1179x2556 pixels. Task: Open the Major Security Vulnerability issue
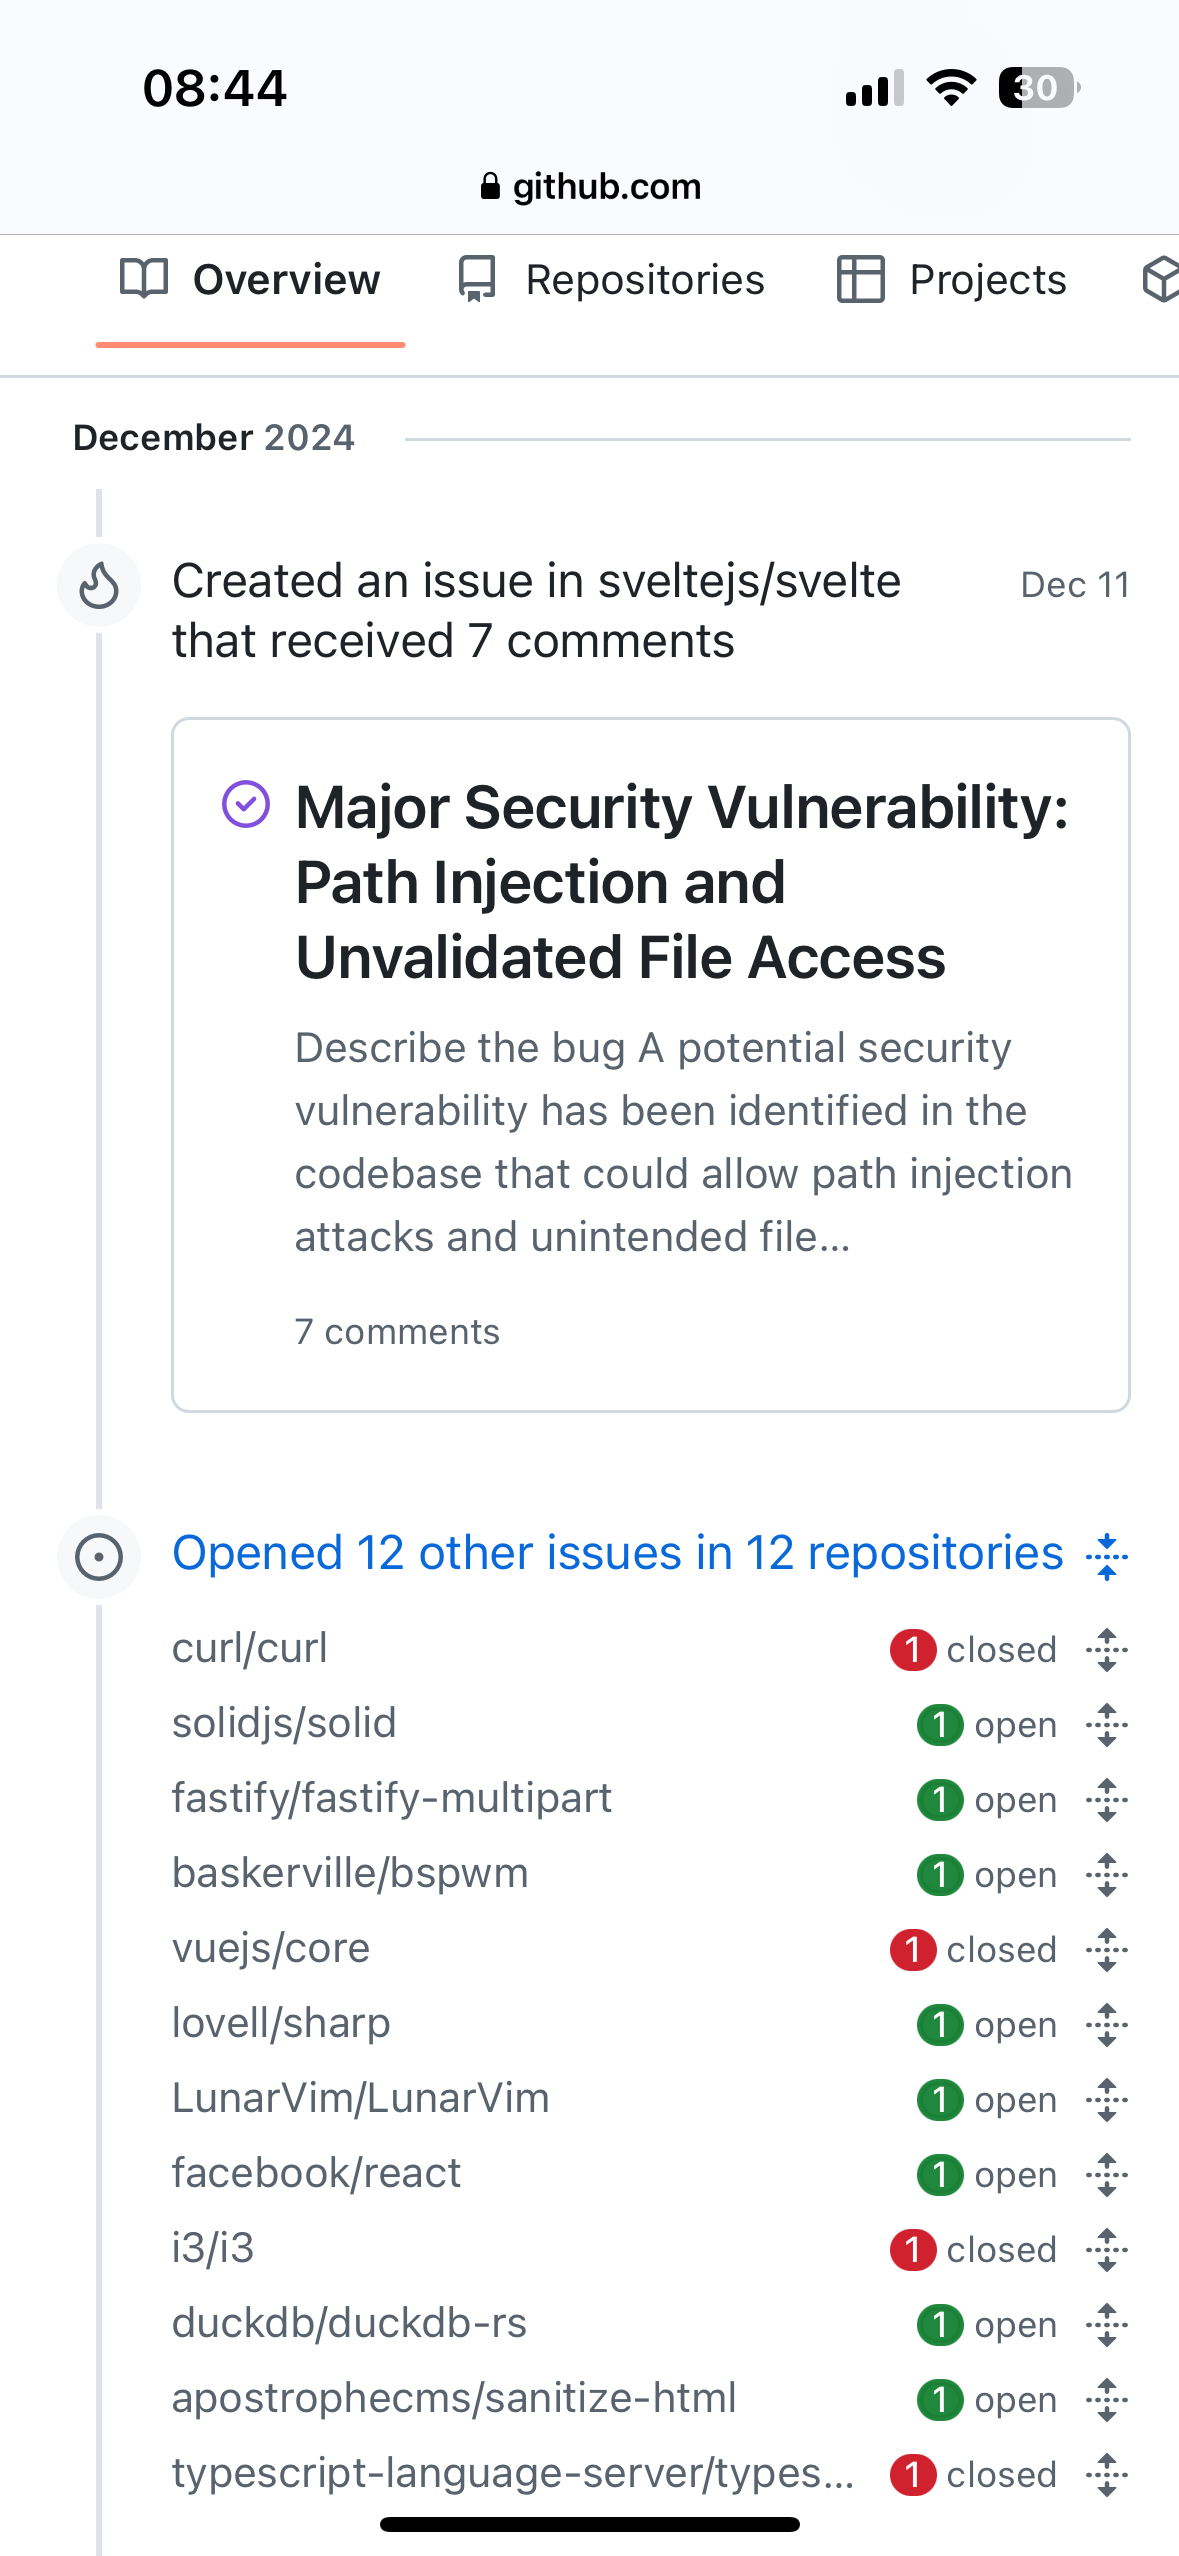tap(682, 881)
